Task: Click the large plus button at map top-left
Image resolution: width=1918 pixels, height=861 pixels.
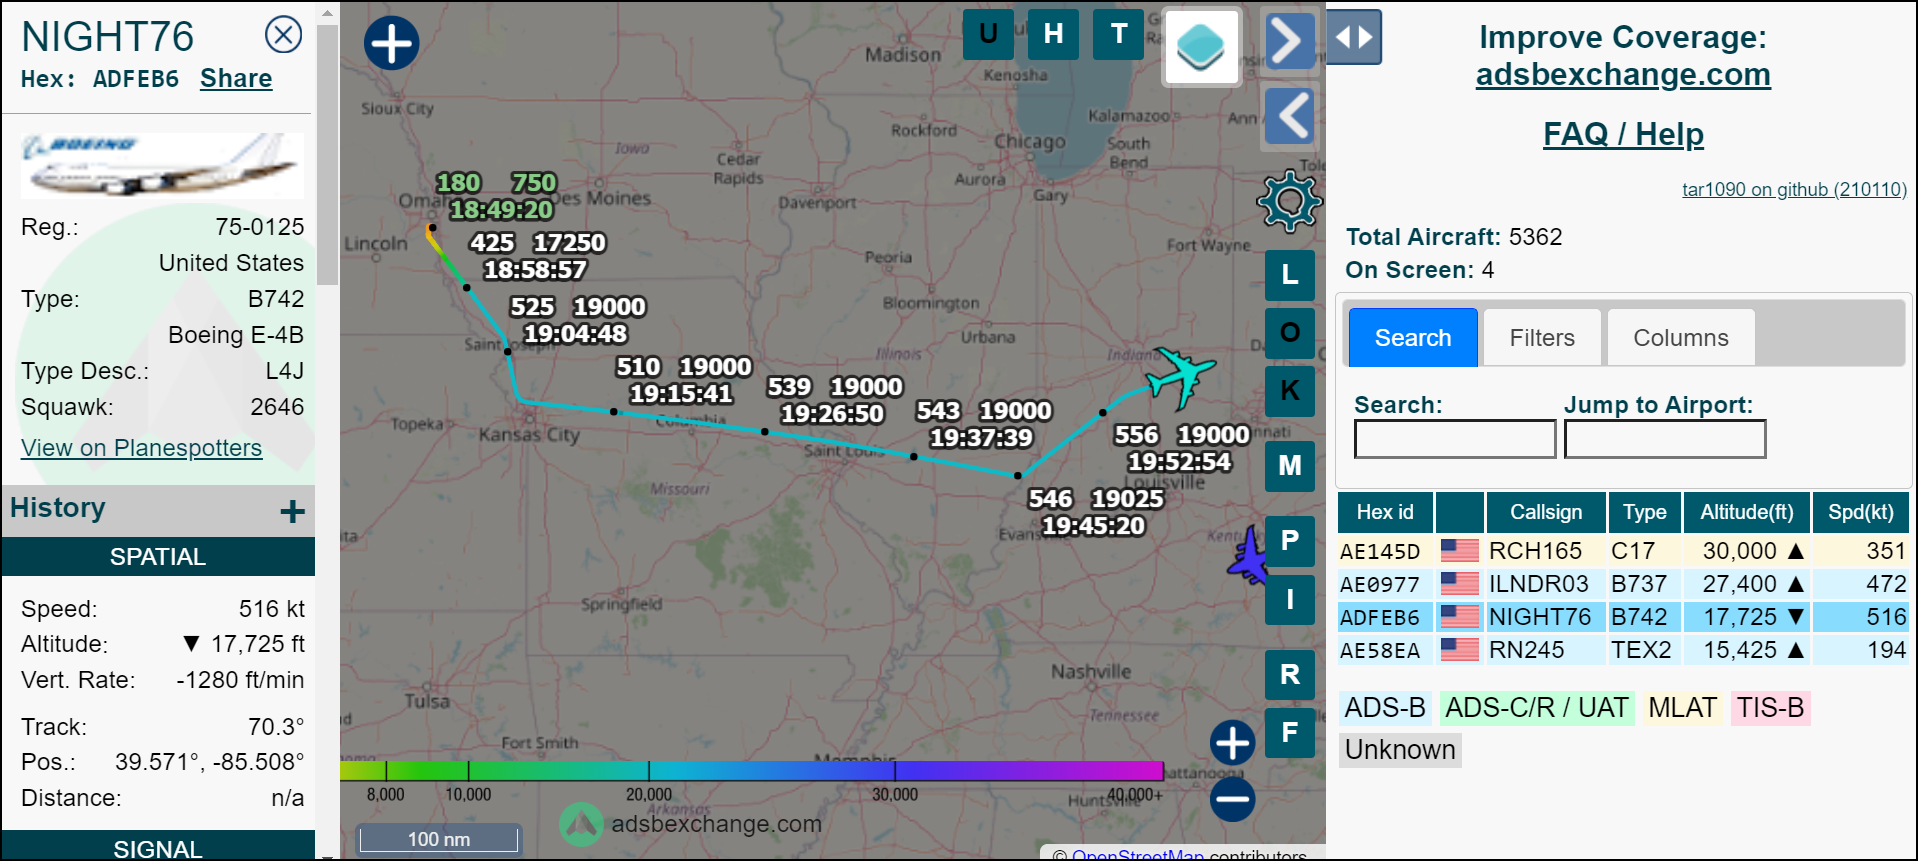Action: pos(391,43)
